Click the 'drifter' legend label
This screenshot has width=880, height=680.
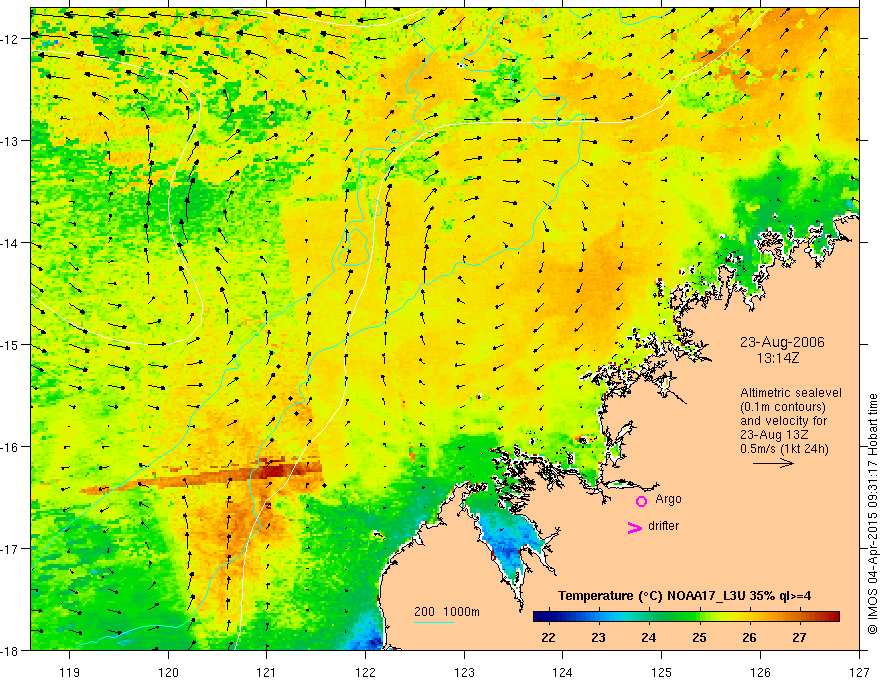(x=663, y=526)
